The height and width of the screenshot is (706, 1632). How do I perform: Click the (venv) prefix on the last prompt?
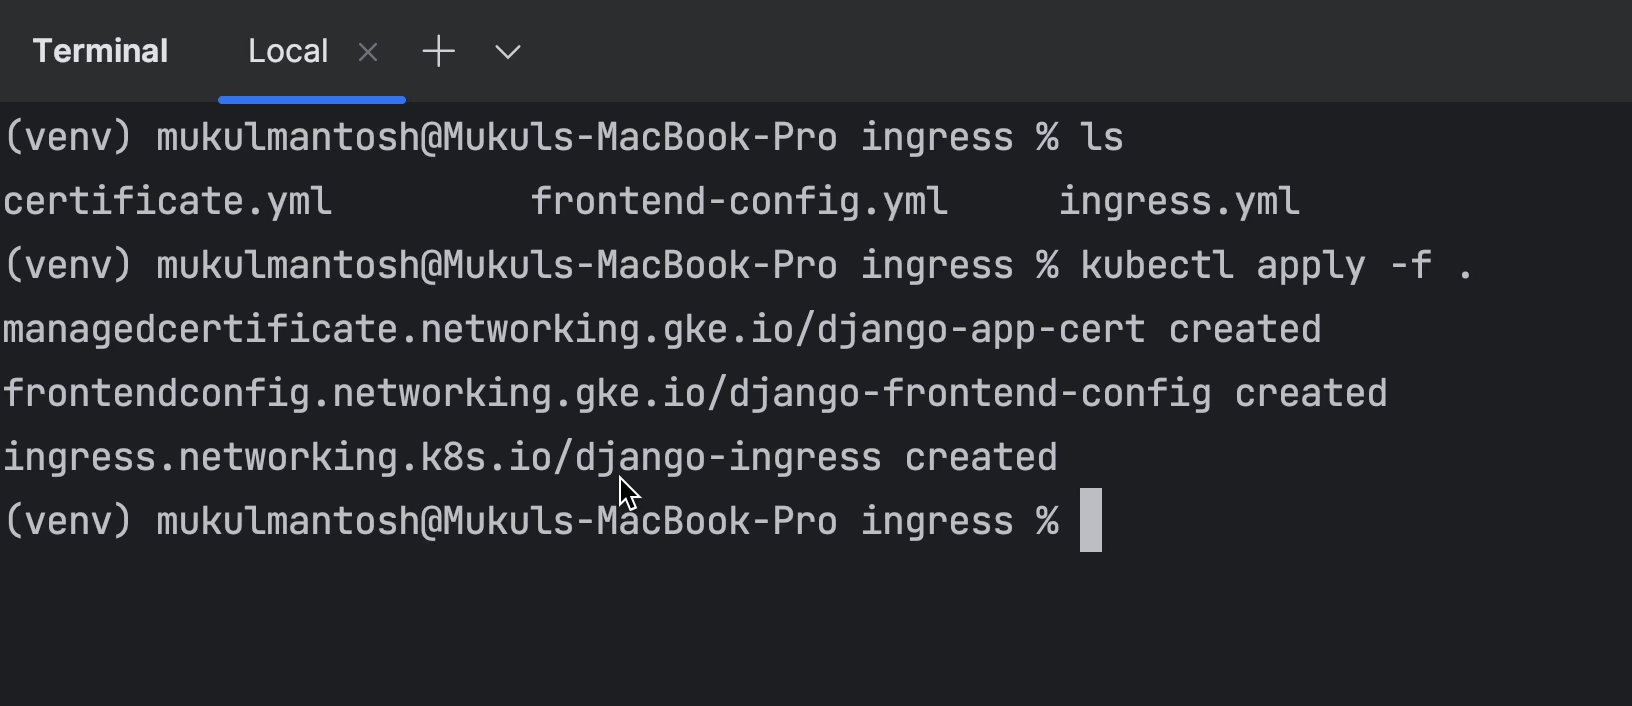pyautogui.click(x=68, y=522)
